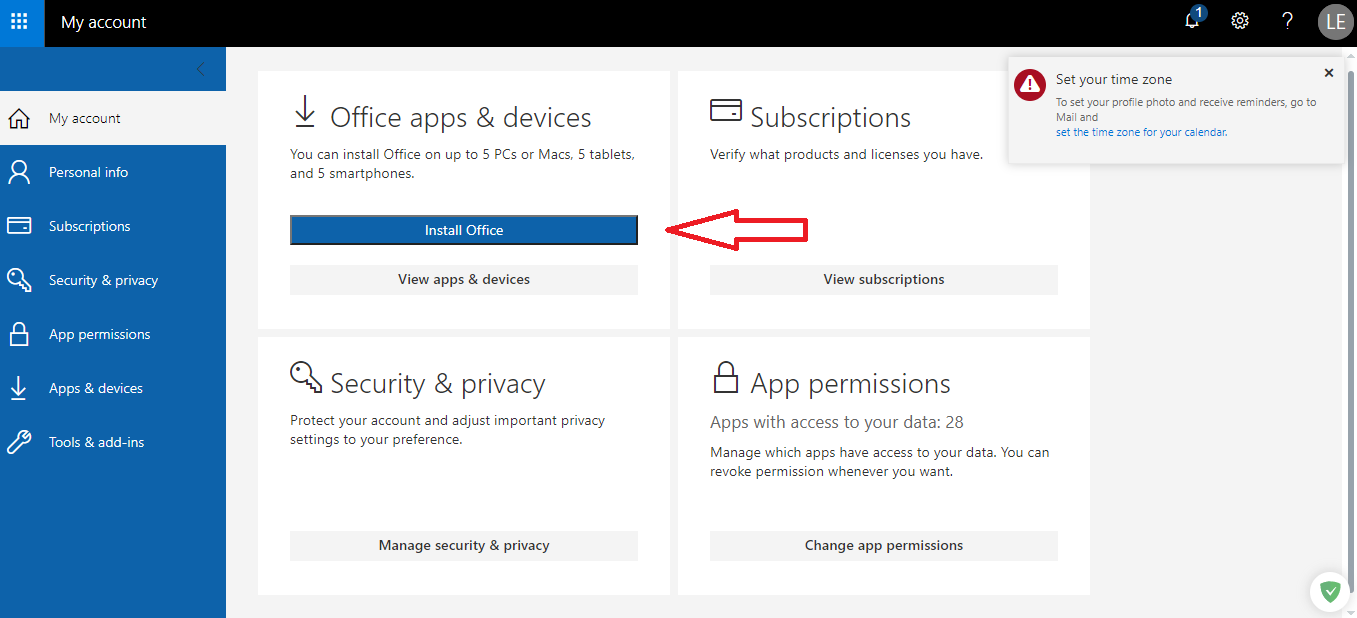Viewport: 1357px width, 618px height.
Task: Click 'Verify what products and licenses you have.'
Action: coord(847,154)
